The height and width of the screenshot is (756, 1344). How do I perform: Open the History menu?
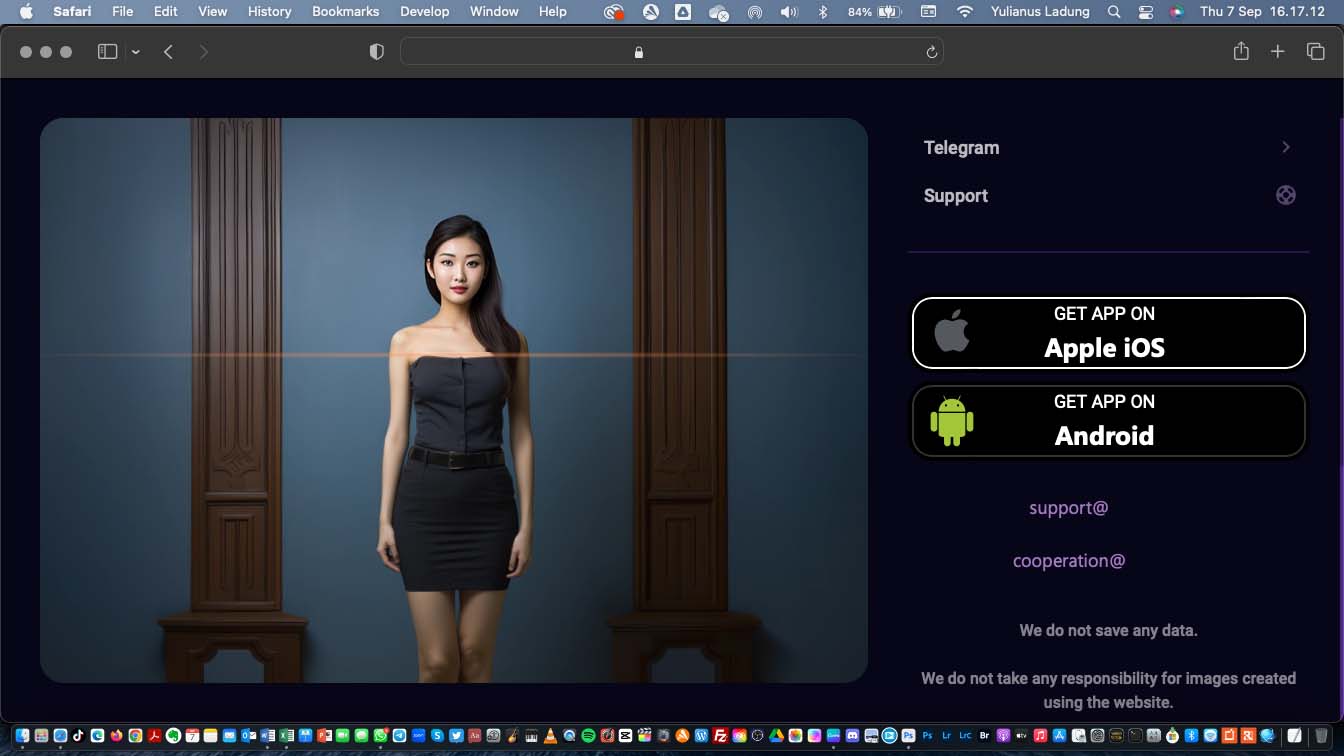(x=269, y=12)
